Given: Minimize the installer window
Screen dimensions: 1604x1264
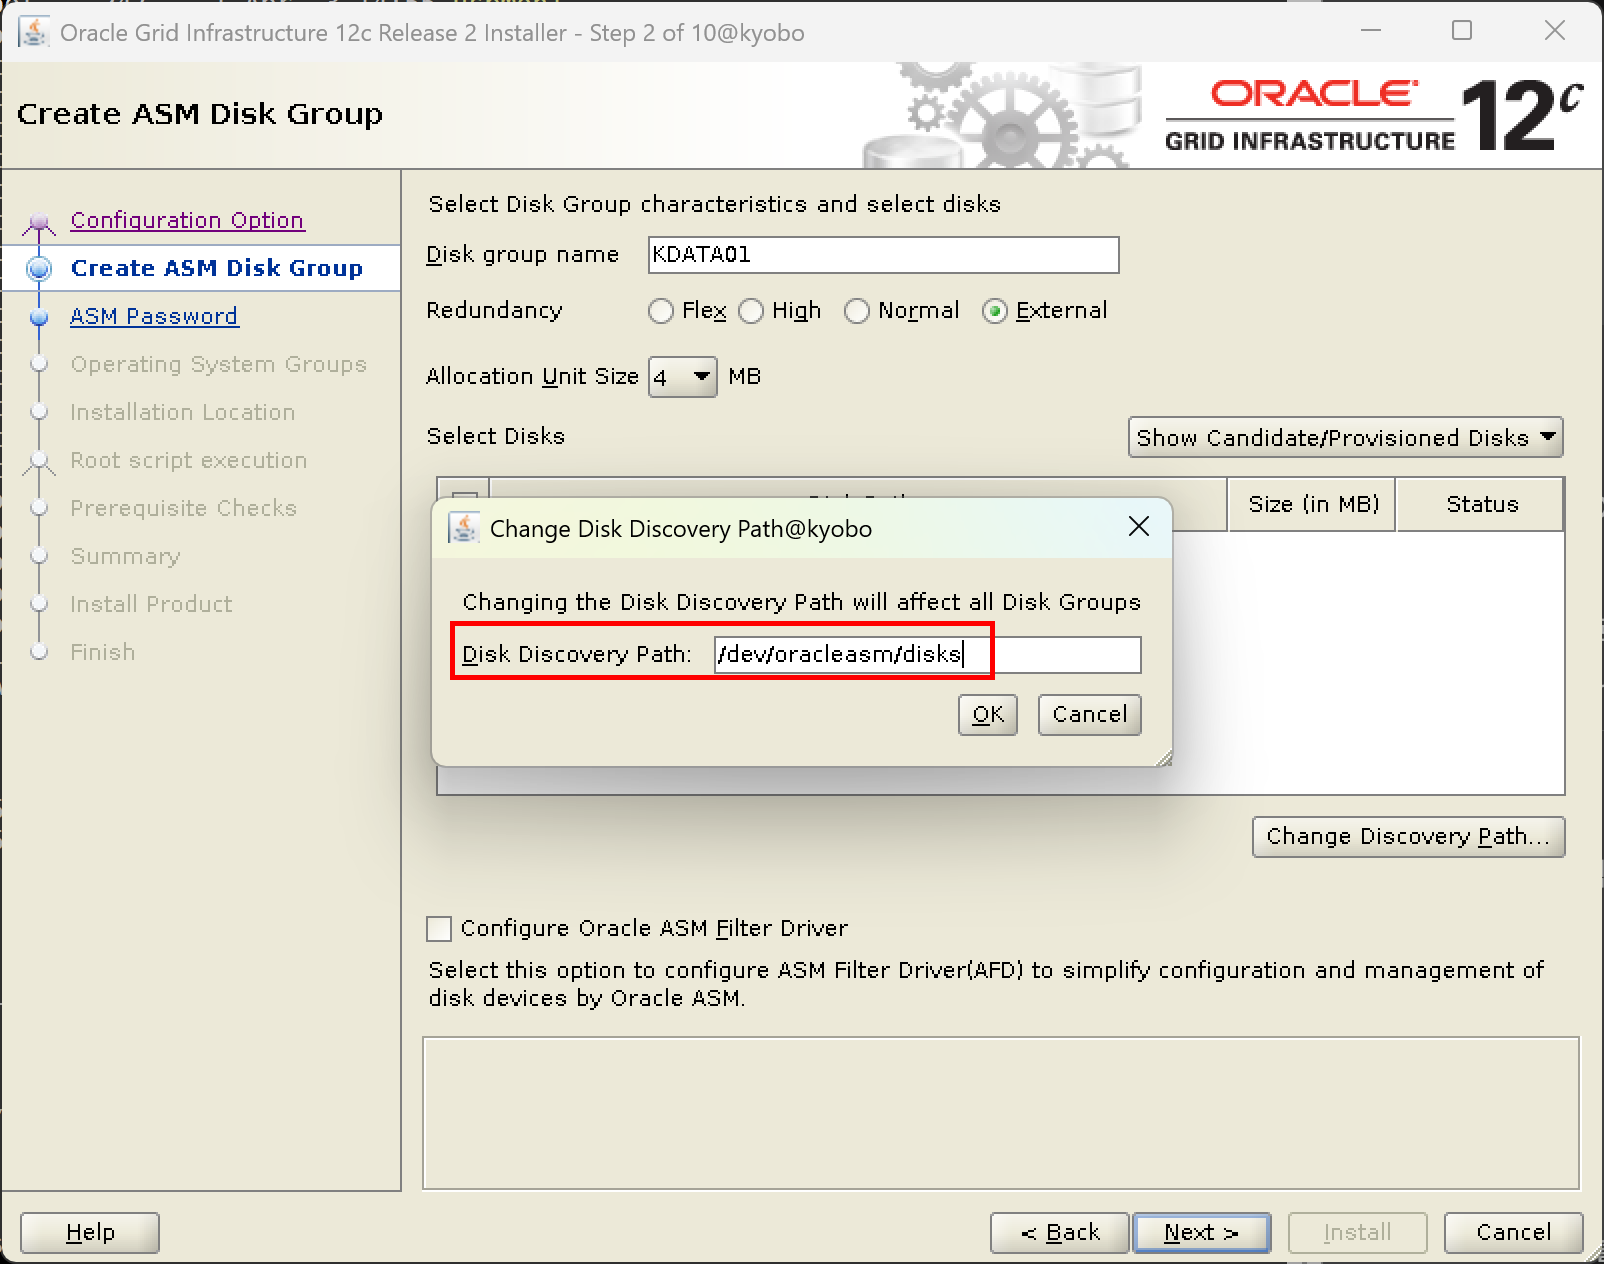Looking at the screenshot, I should click(x=1371, y=31).
